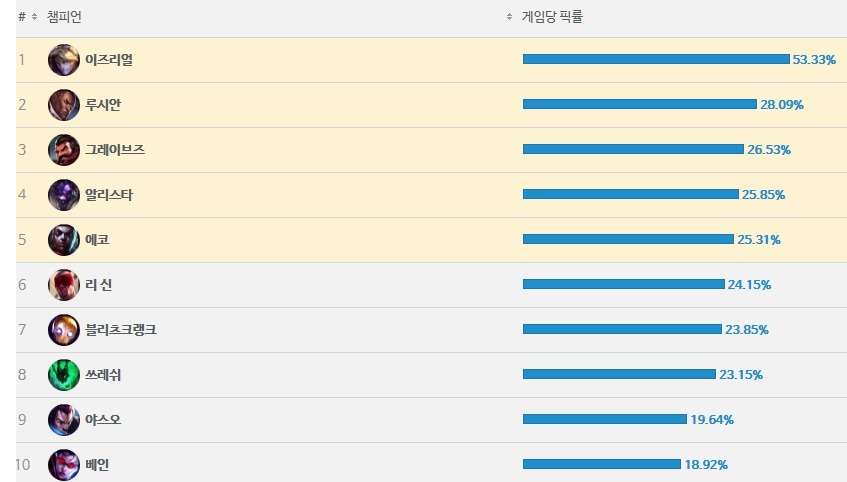The width and height of the screenshot is (847, 482).
Task: Open the 쓰레쉬 champion portrait
Action: tap(64, 375)
